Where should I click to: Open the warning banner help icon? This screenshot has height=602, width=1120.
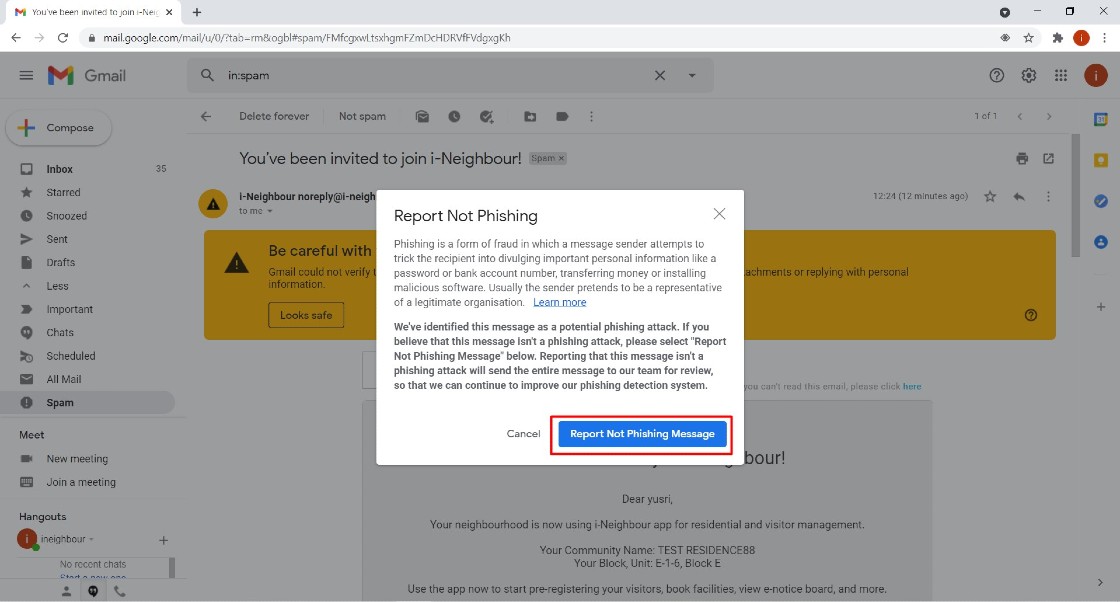coord(1031,315)
